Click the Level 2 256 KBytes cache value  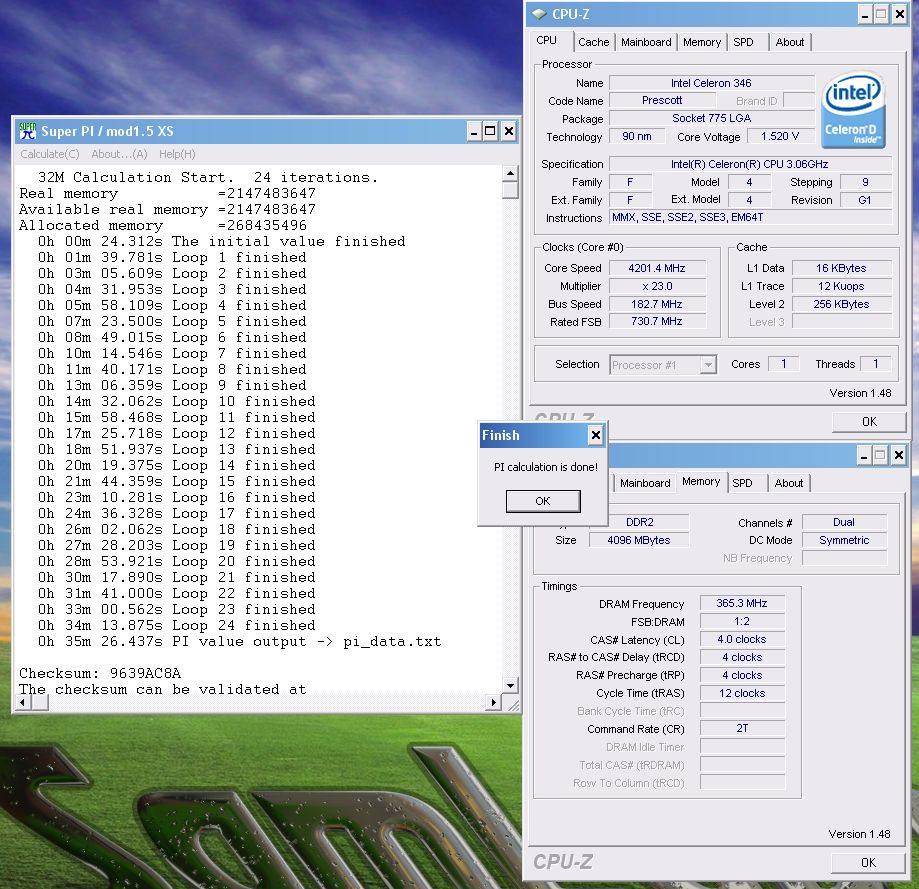(841, 304)
